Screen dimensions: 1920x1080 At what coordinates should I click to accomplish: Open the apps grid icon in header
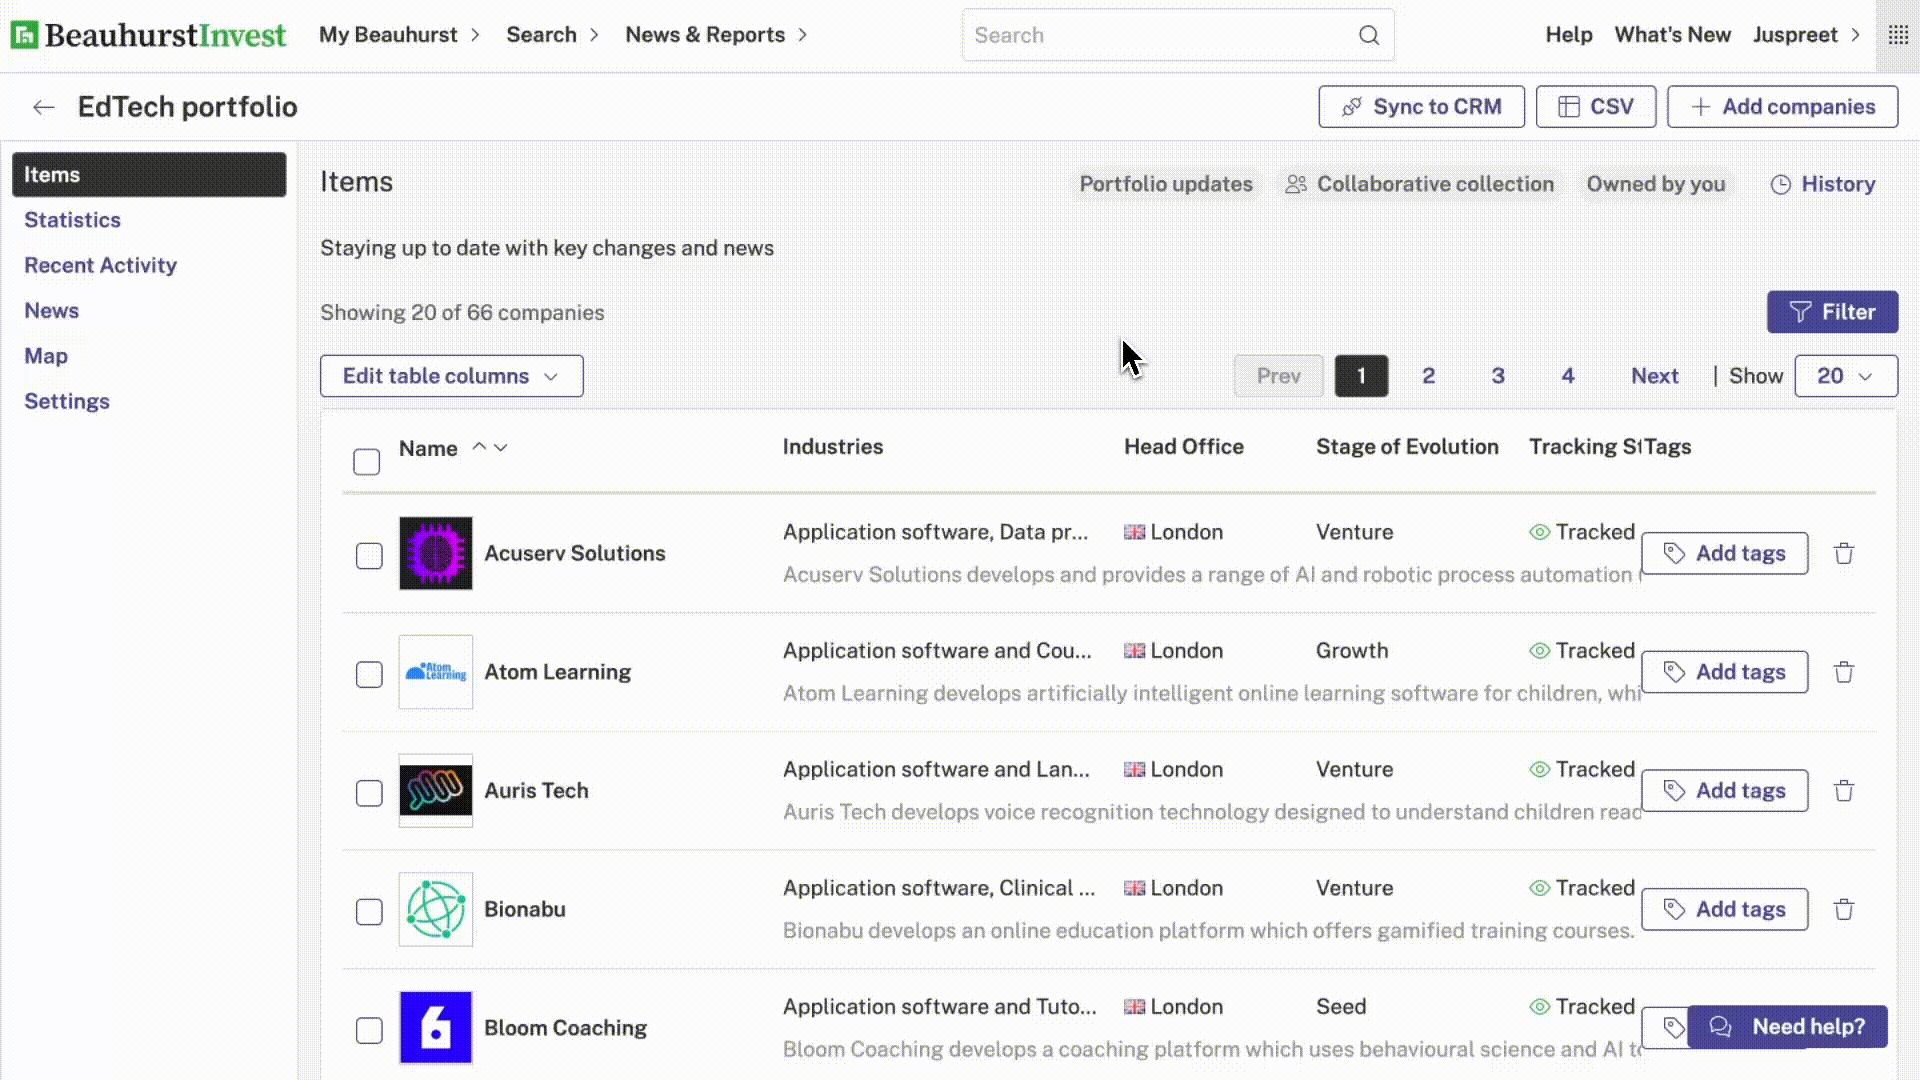tap(1897, 35)
